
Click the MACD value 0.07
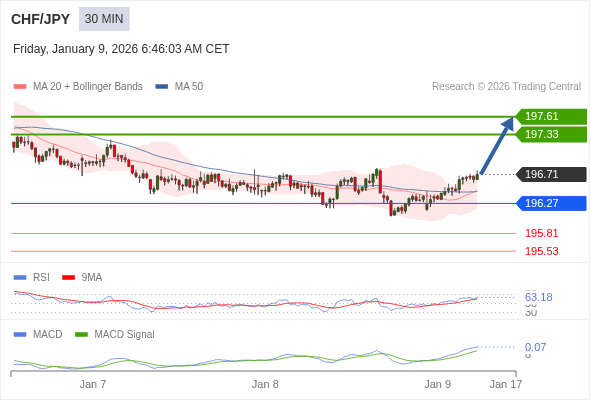tap(535, 347)
